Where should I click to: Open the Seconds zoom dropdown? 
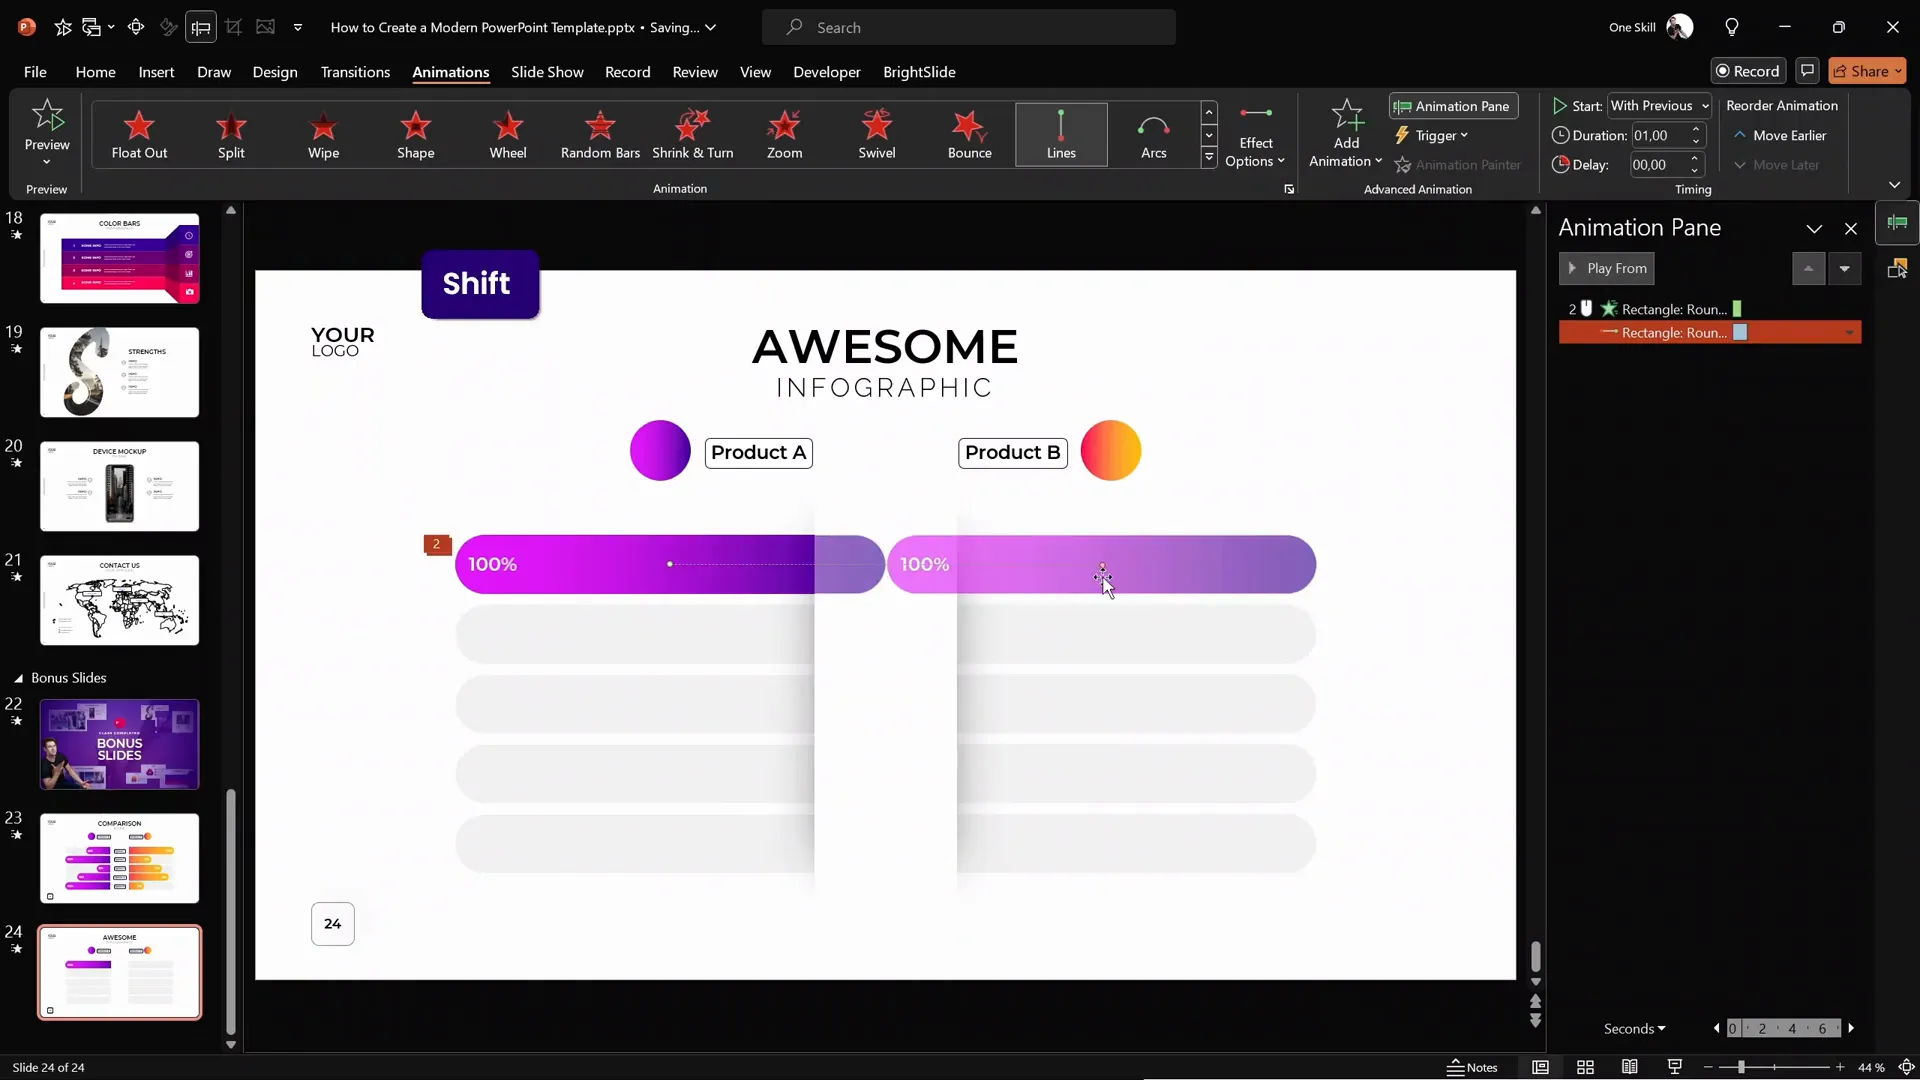click(x=1634, y=1028)
